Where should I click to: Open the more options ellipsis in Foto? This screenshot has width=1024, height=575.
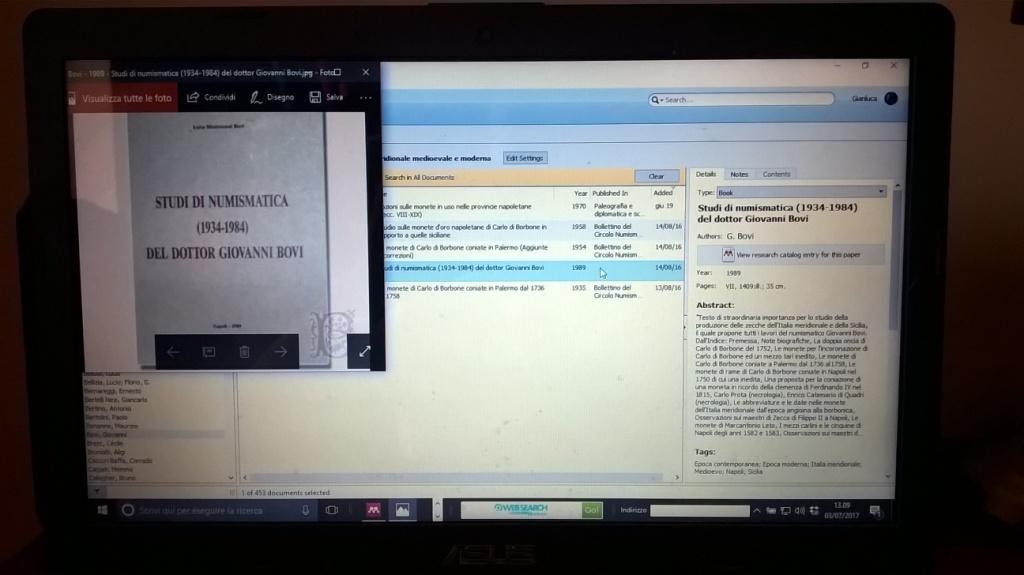pos(365,98)
